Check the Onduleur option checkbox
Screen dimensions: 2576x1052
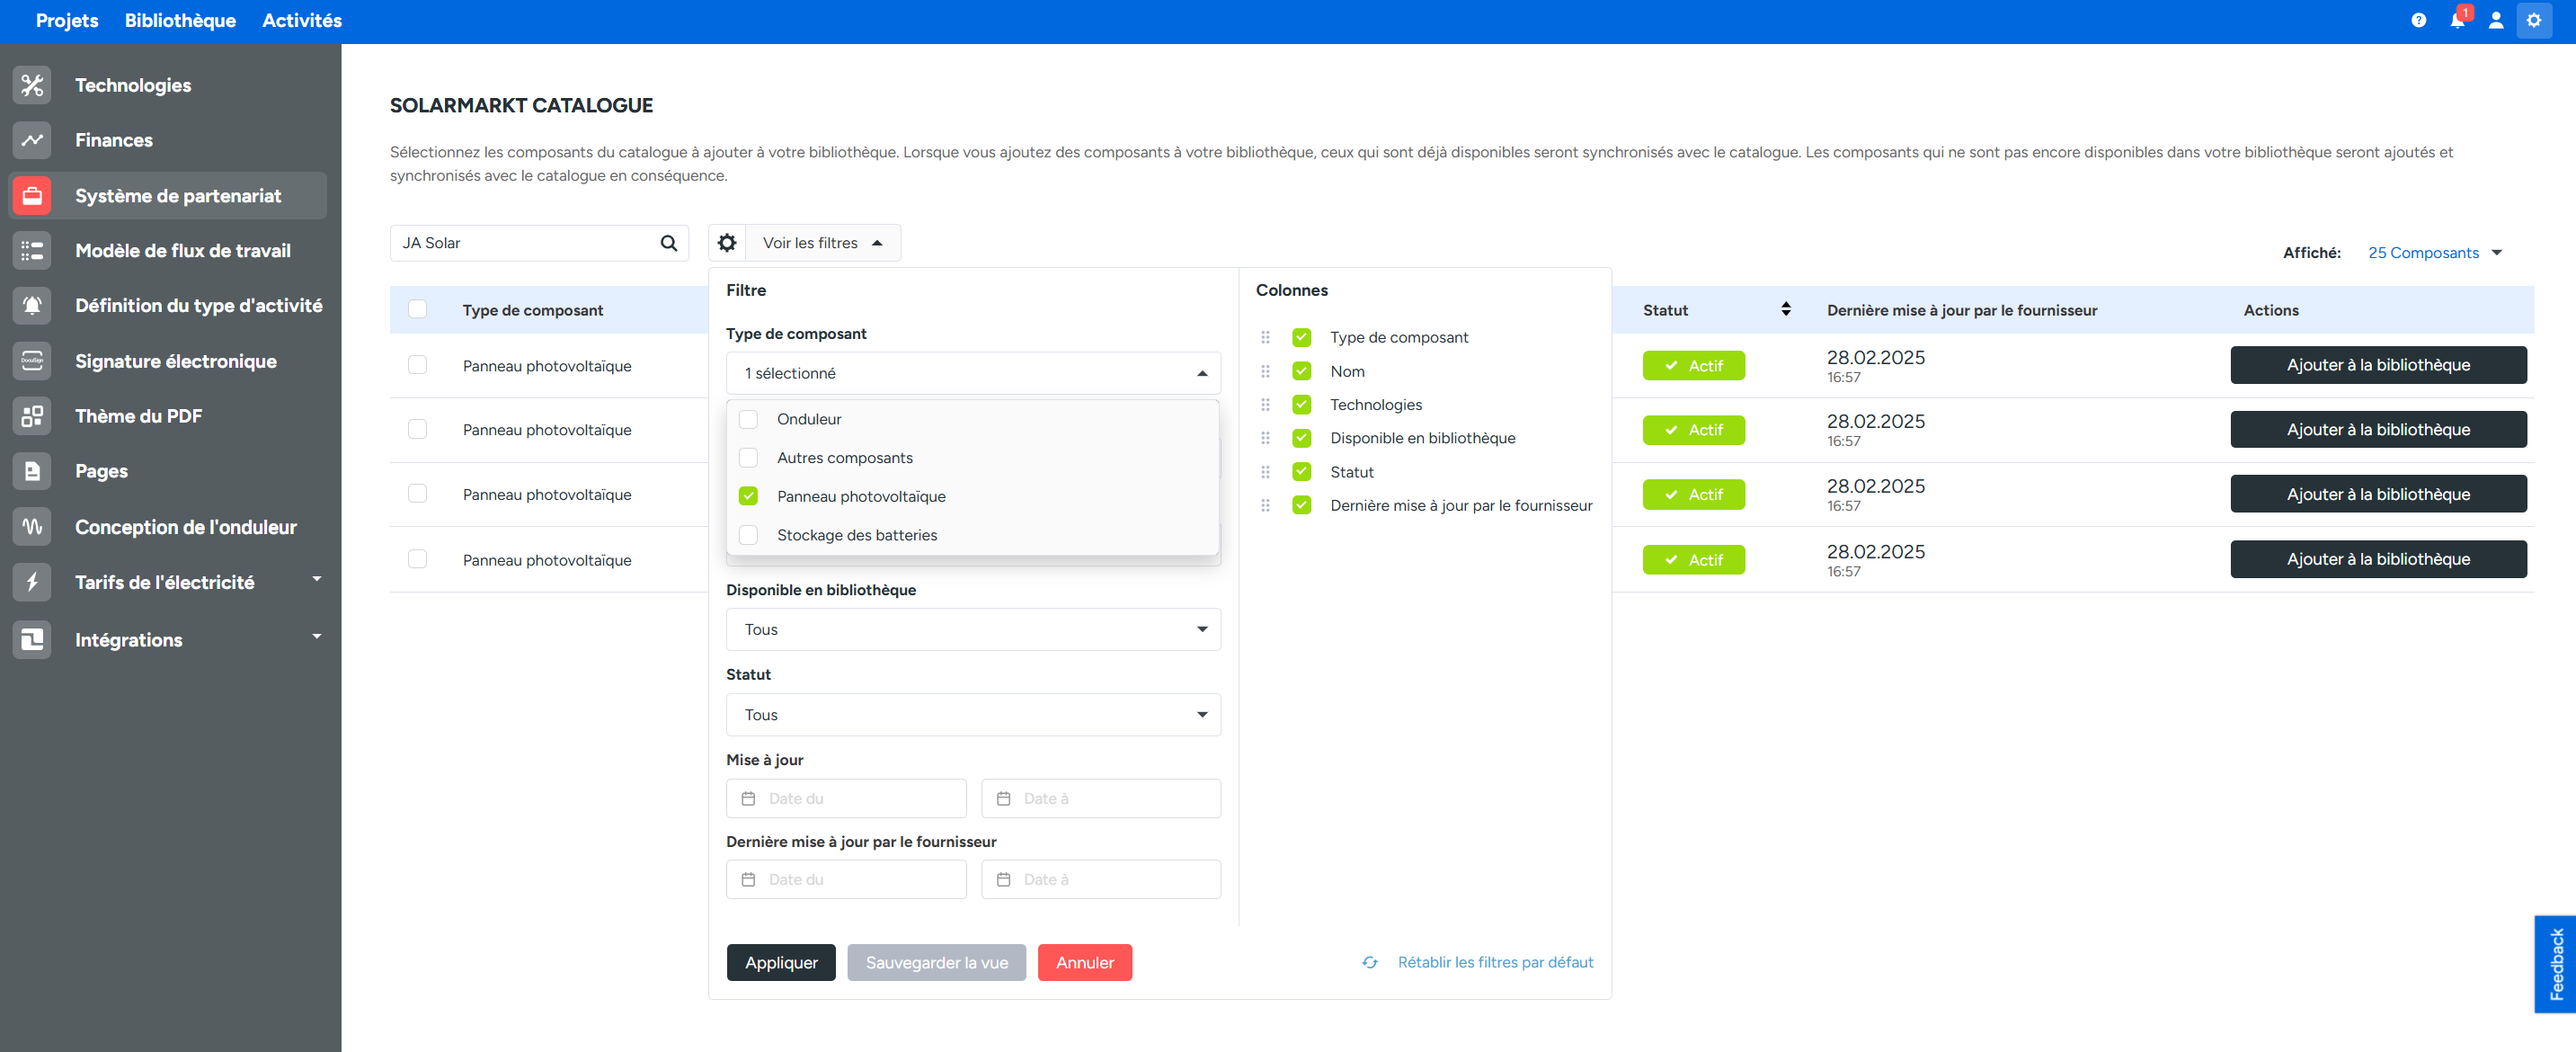click(748, 419)
